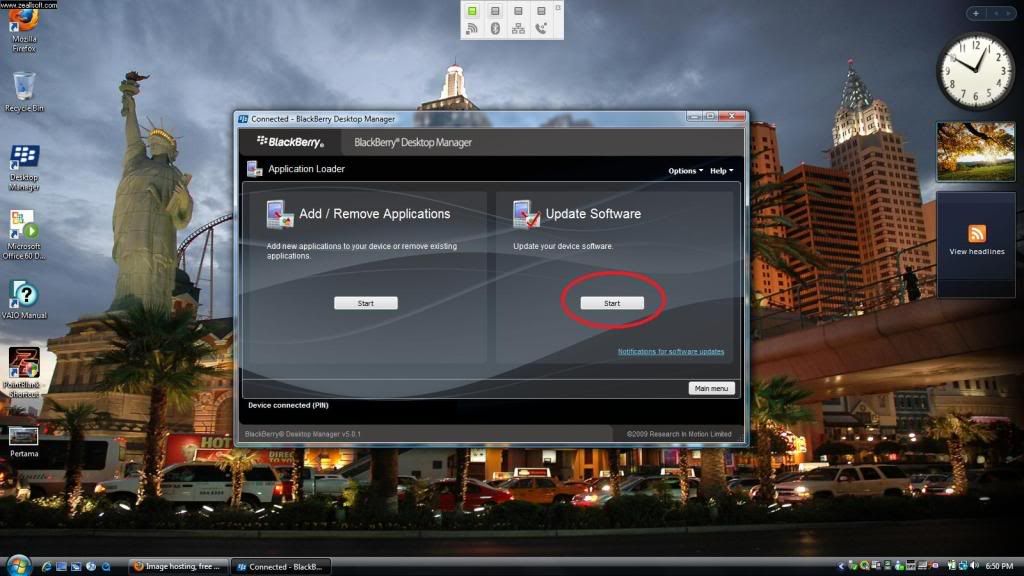Click the network connection tray icon
Viewport: 1024px width, 576px height.
tap(963, 566)
